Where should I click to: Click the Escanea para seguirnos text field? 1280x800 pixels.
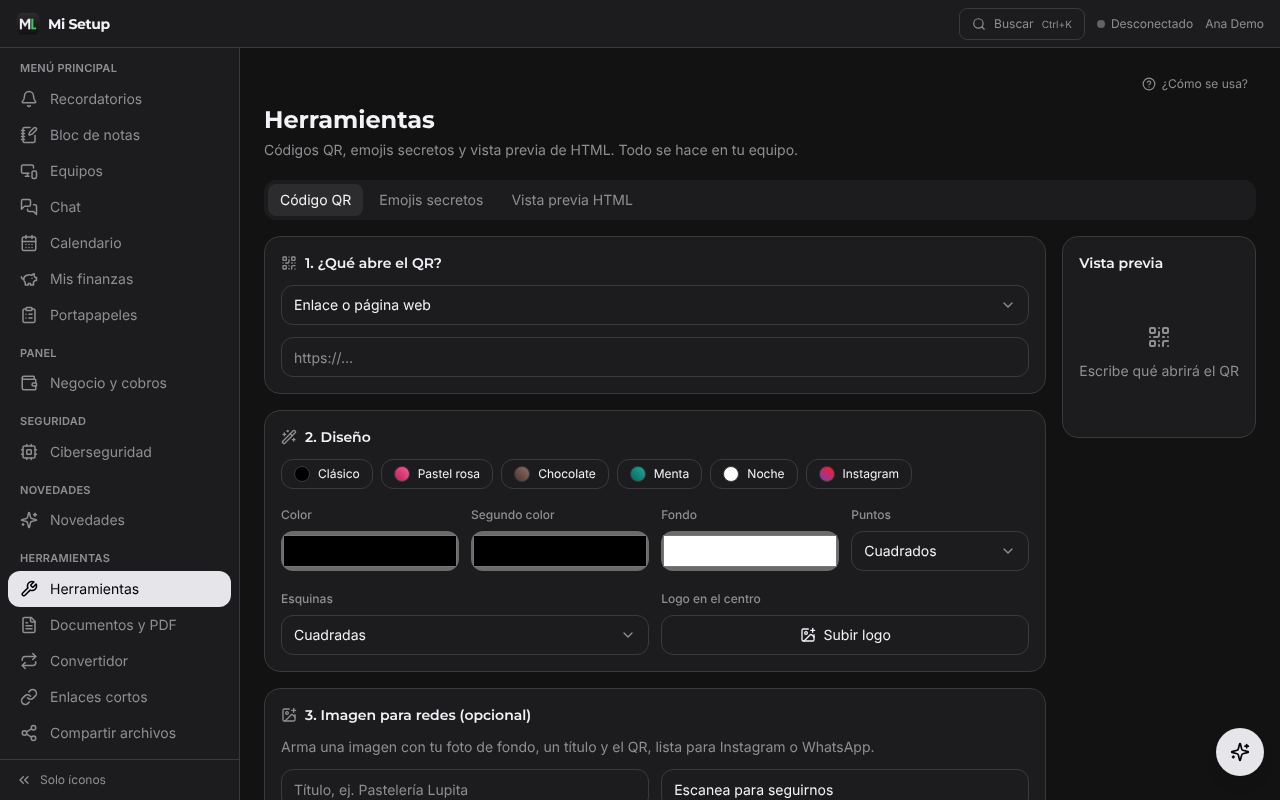coord(845,785)
